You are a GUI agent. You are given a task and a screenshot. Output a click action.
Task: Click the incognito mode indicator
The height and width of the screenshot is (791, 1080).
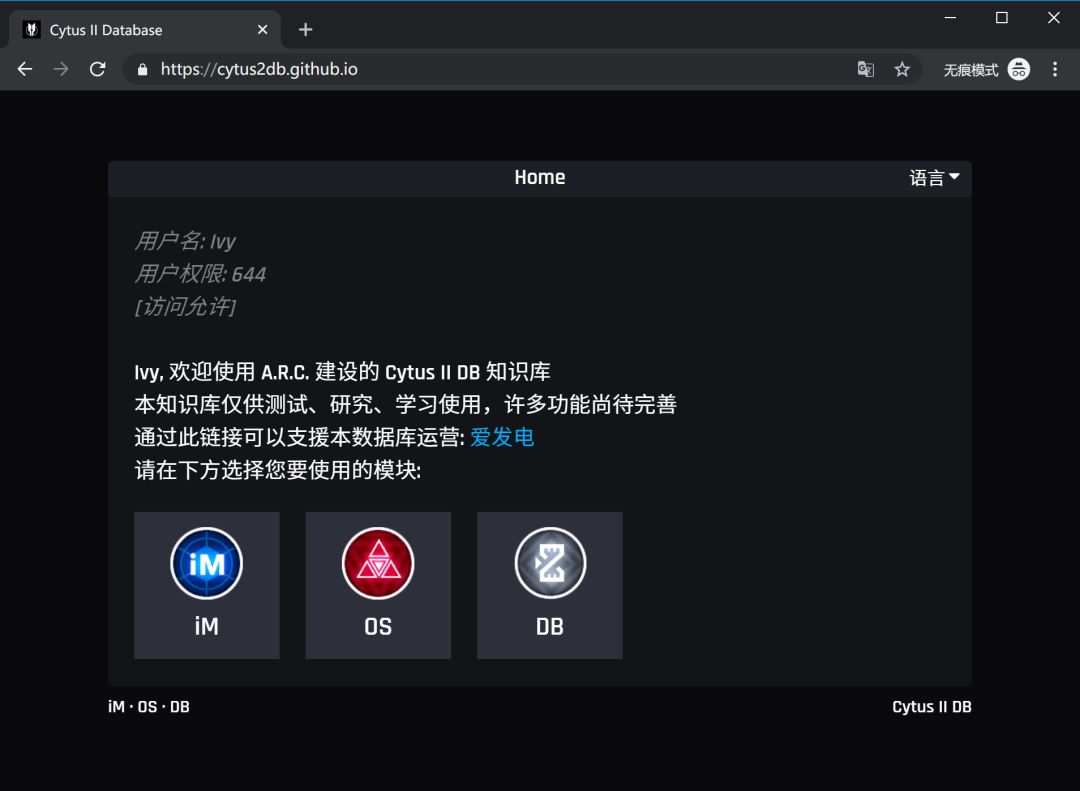(x=986, y=69)
